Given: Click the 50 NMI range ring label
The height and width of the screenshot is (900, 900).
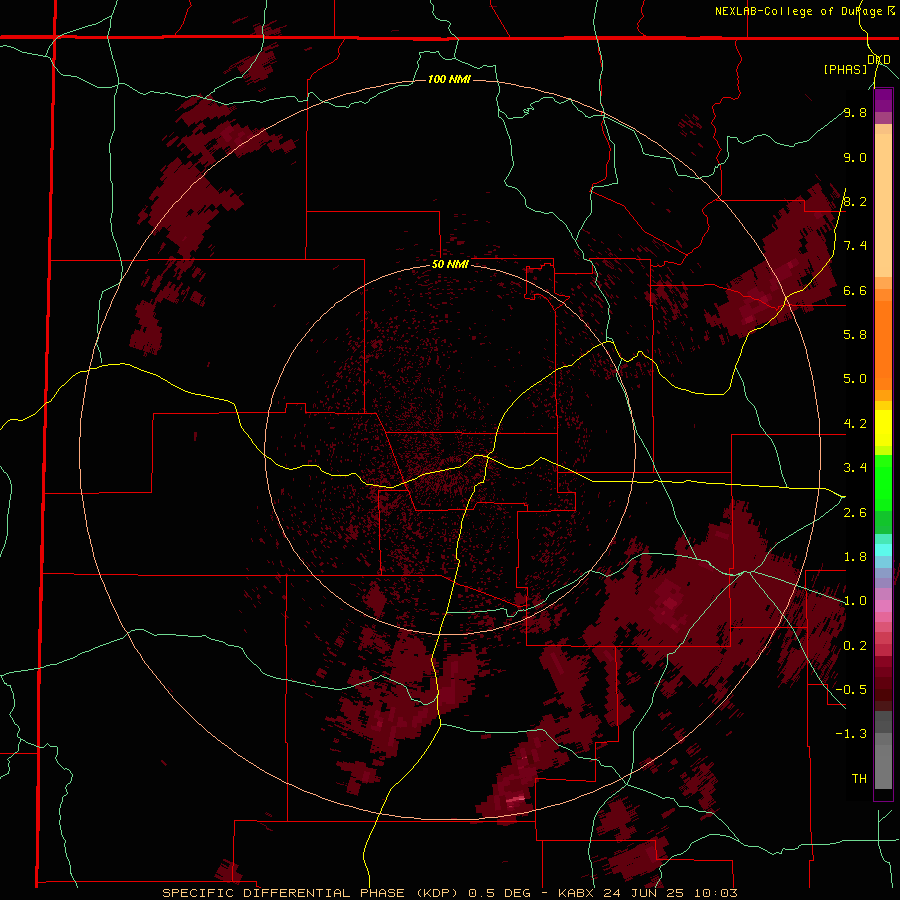Looking at the screenshot, I should pos(450,264).
